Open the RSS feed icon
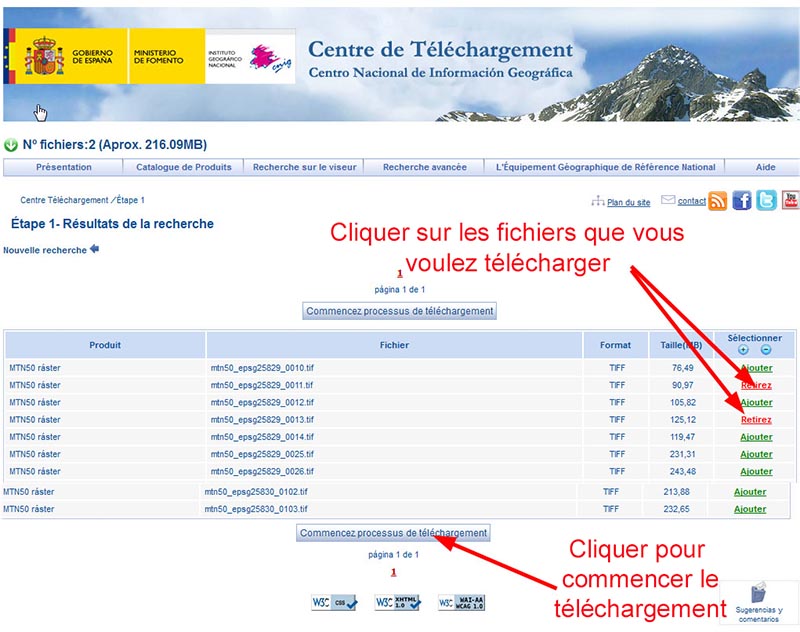 click(x=718, y=201)
